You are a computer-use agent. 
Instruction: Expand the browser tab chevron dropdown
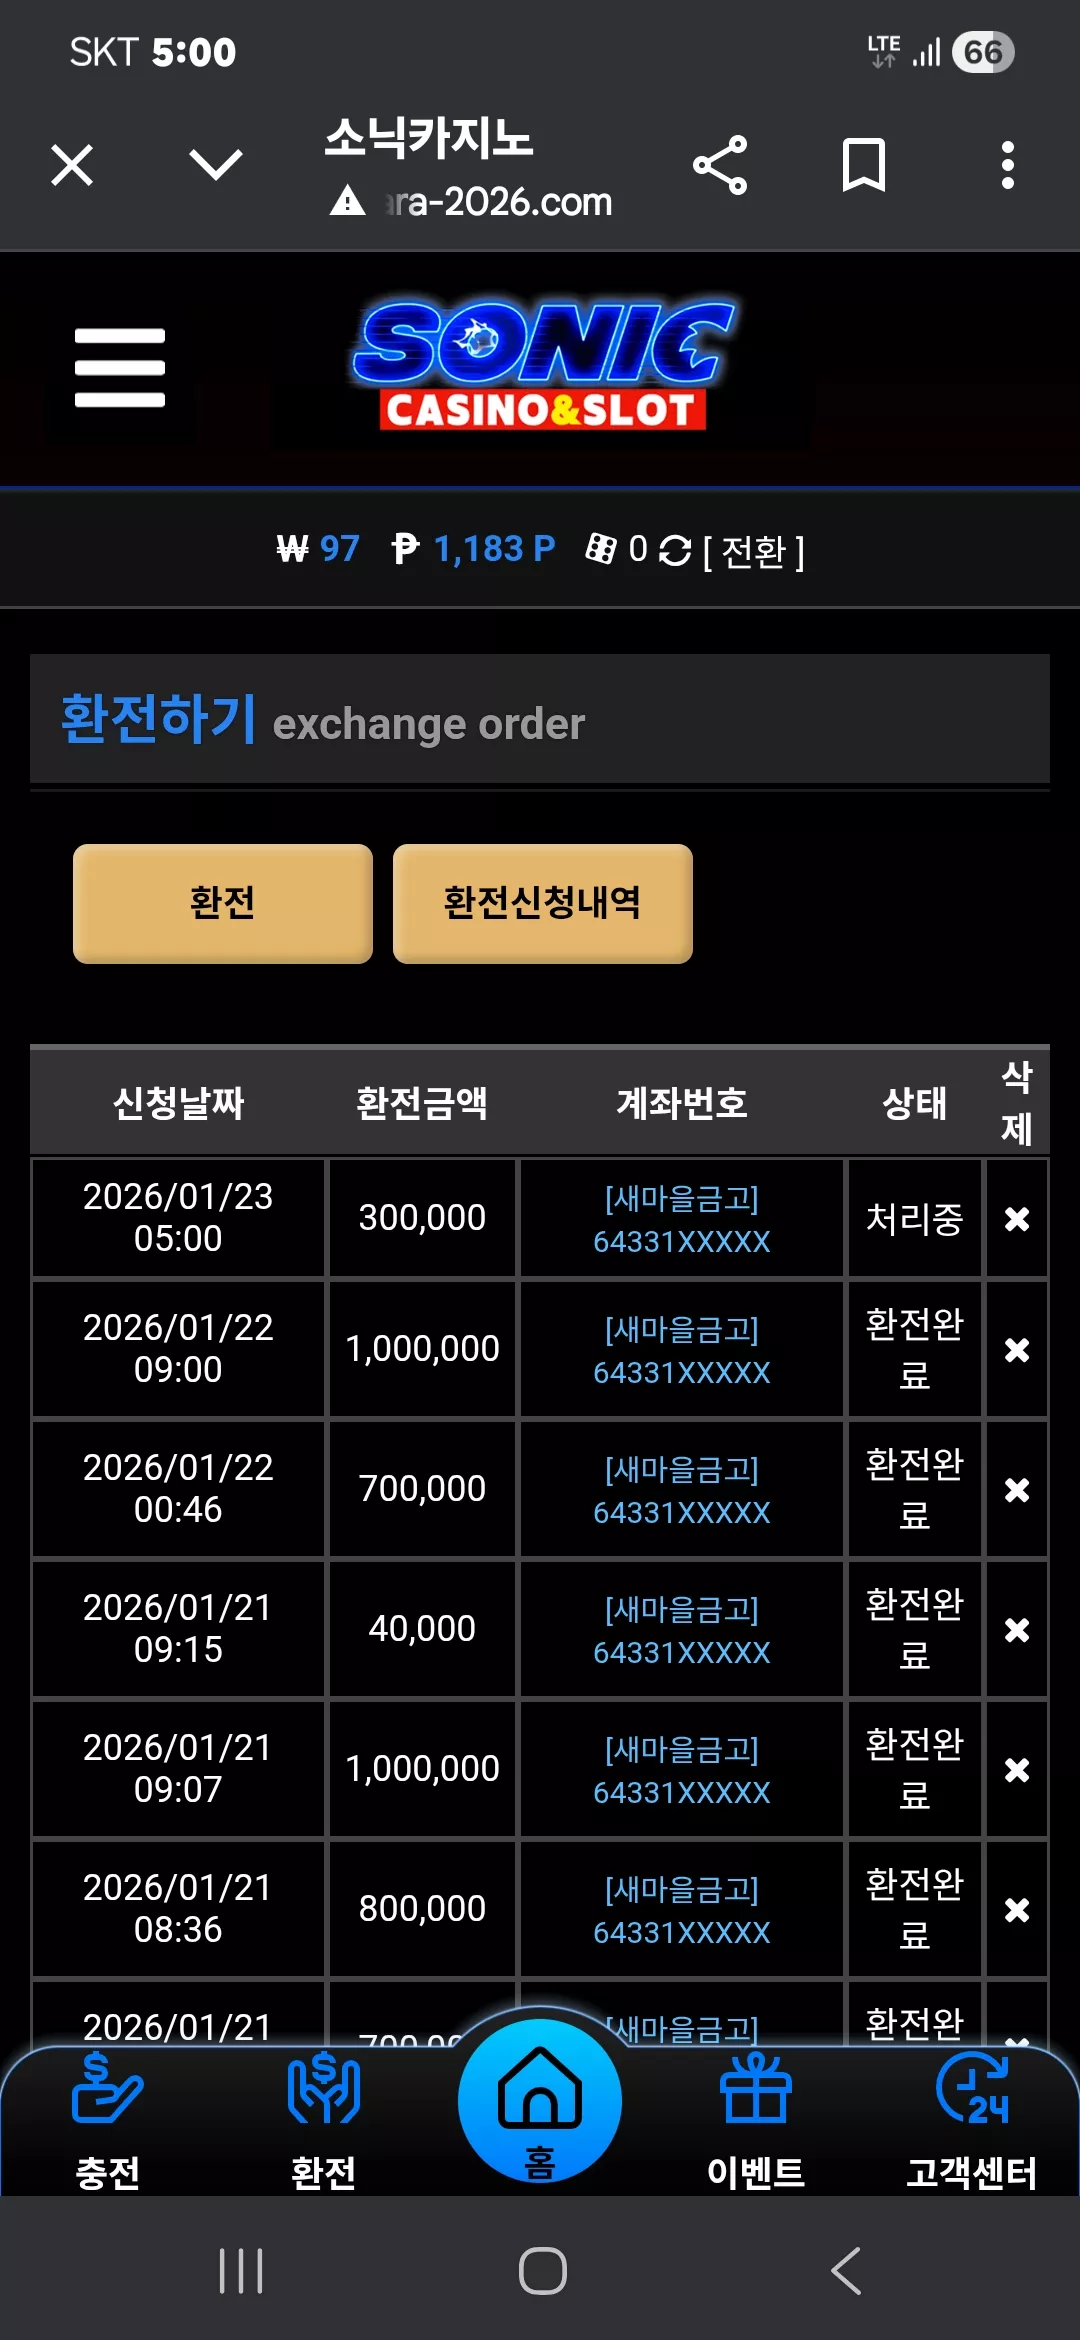pos(216,165)
